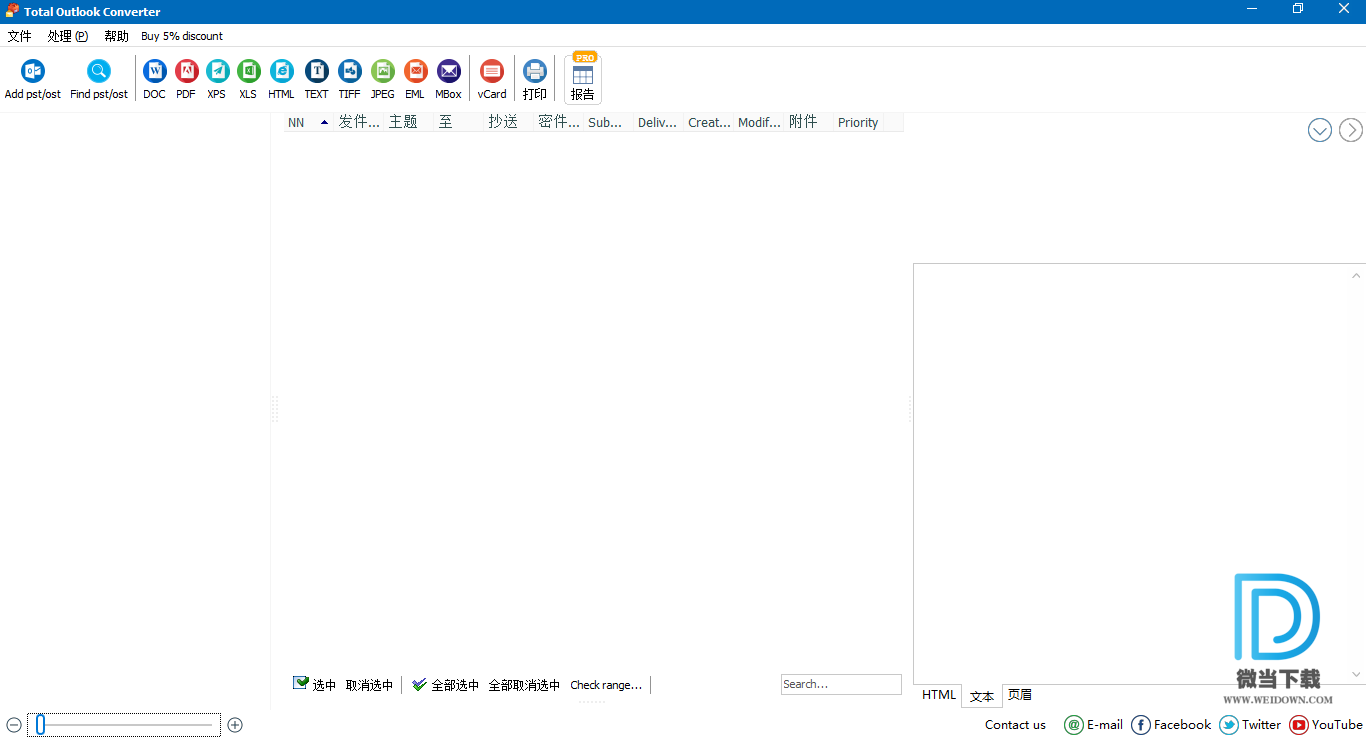Sort by Sub... column header

click(609, 122)
